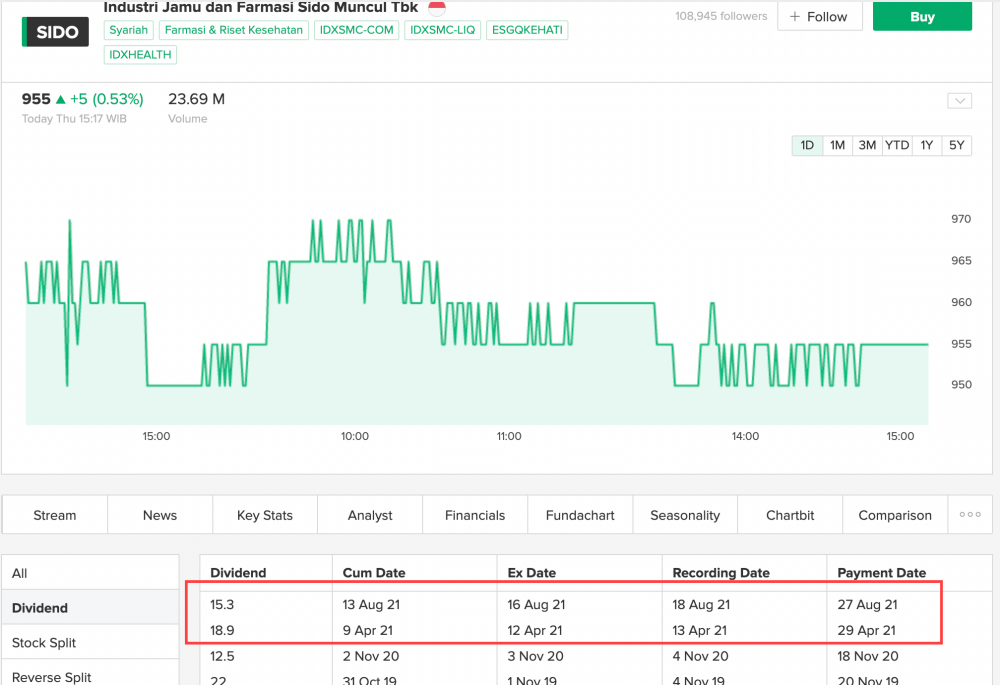This screenshot has height=685, width=1000.
Task: Click the Syariah tag
Action: click(129, 30)
